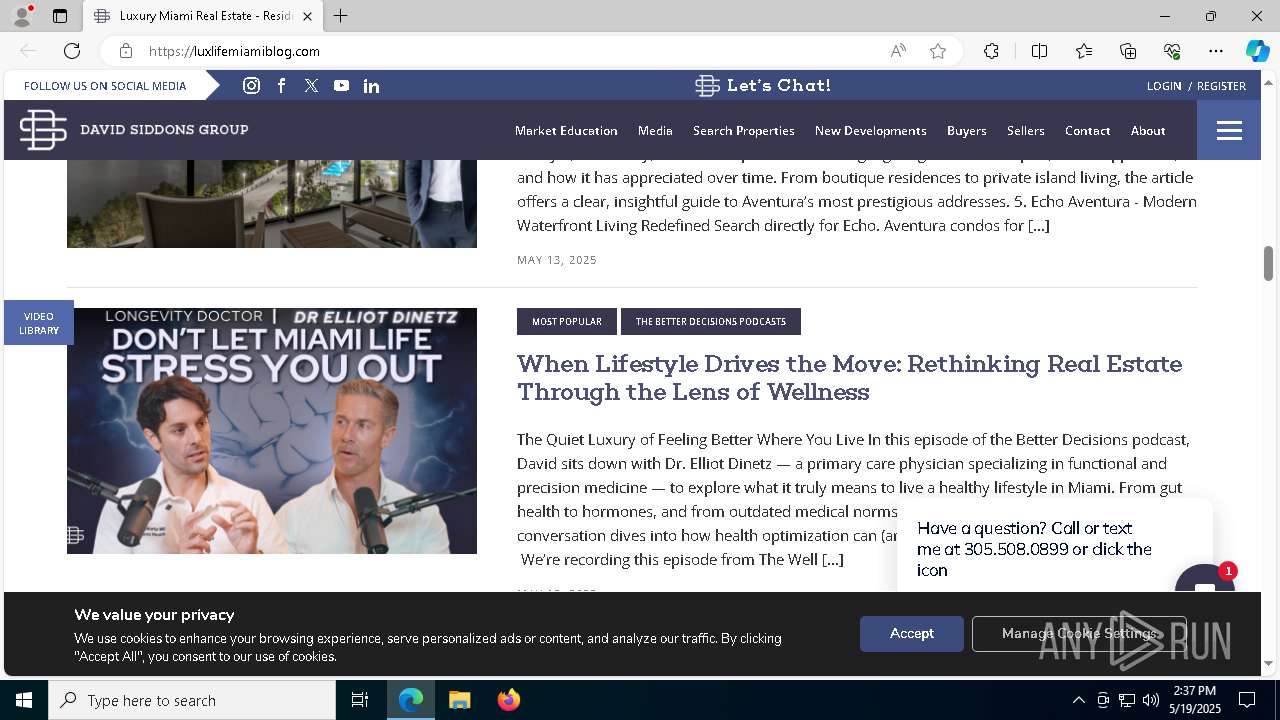Screen dimensions: 1280x720
Task: Open the When Lifestyle Drives the Move article
Action: pos(849,377)
